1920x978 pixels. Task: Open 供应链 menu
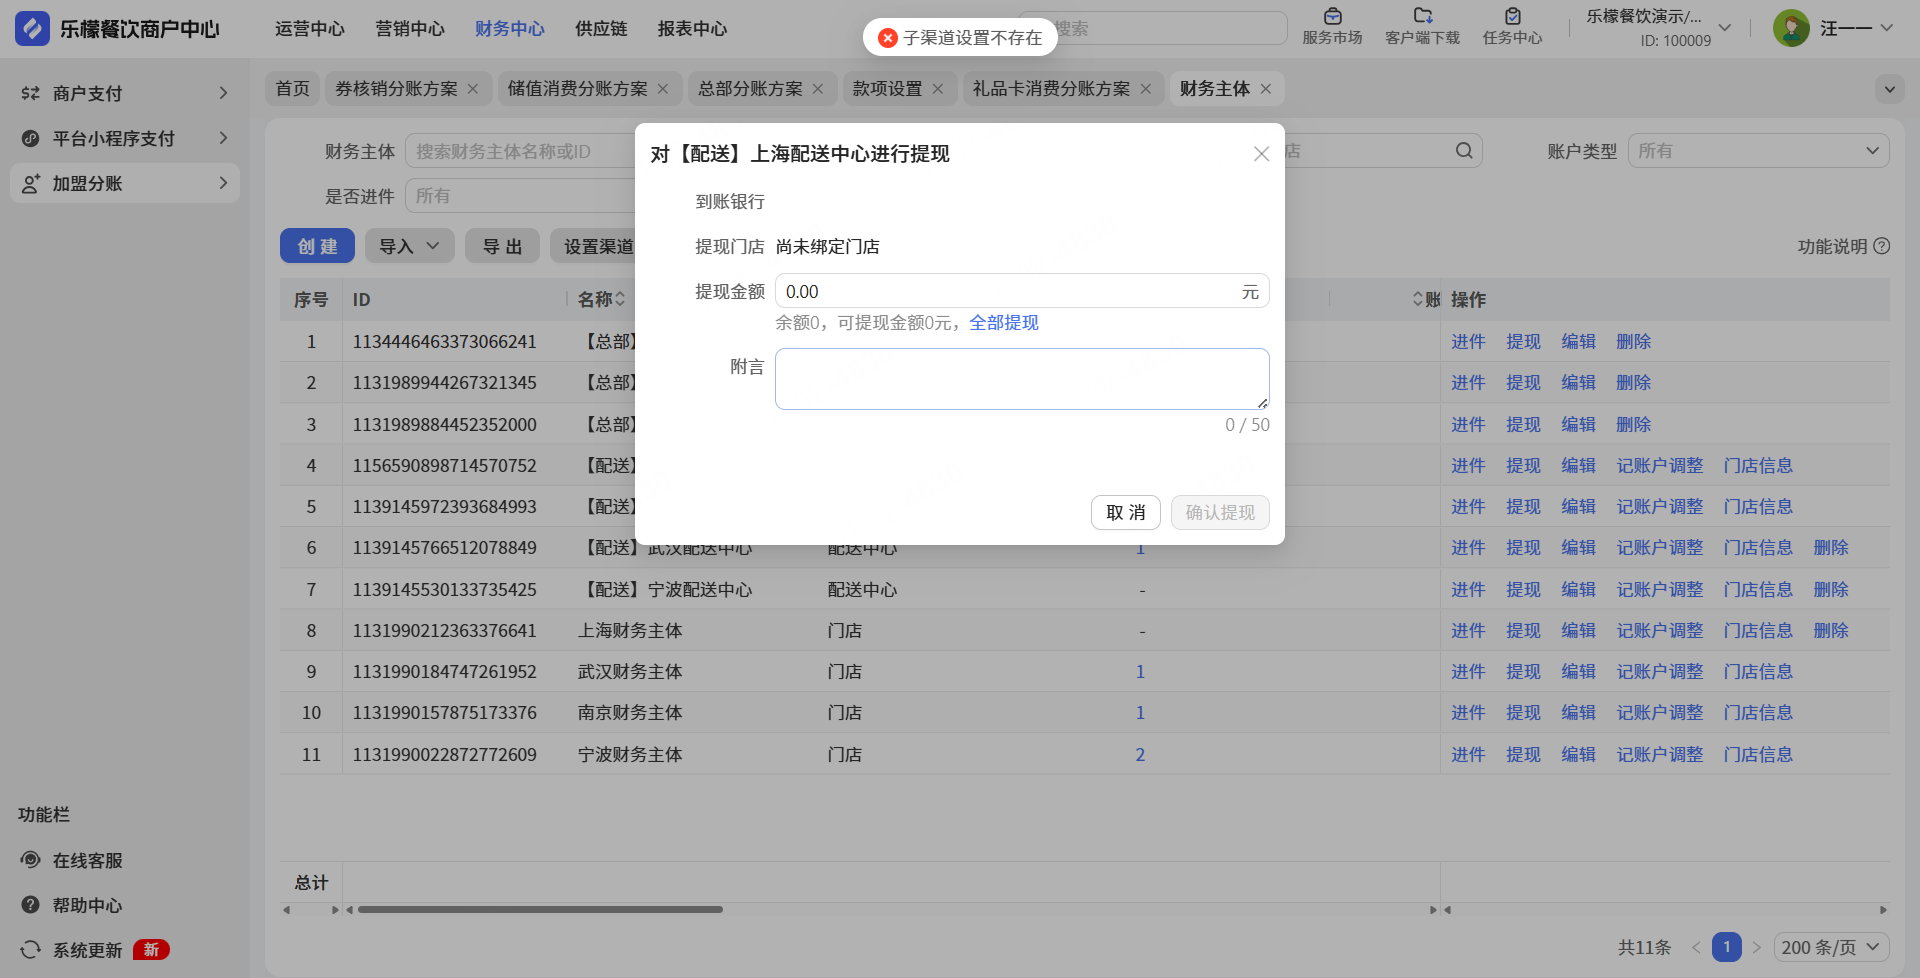coord(601,29)
